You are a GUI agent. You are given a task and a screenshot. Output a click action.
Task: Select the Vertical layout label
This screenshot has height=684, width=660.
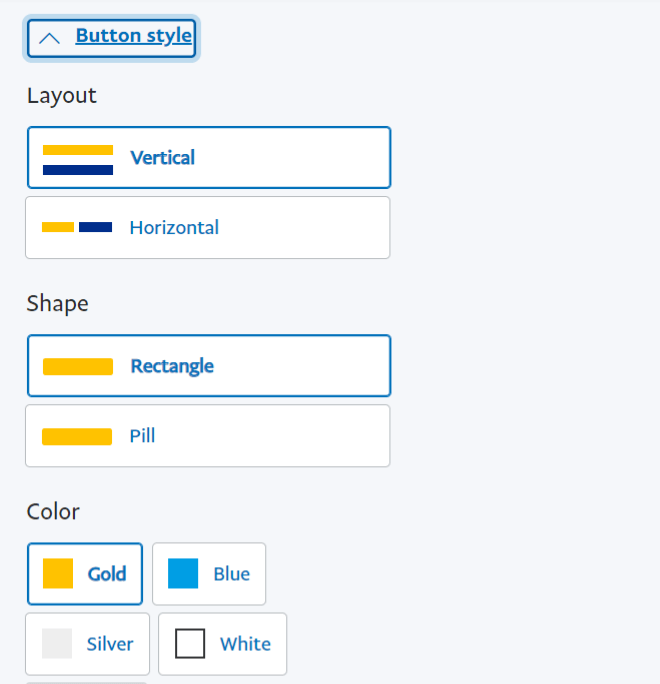pyautogui.click(x=162, y=157)
